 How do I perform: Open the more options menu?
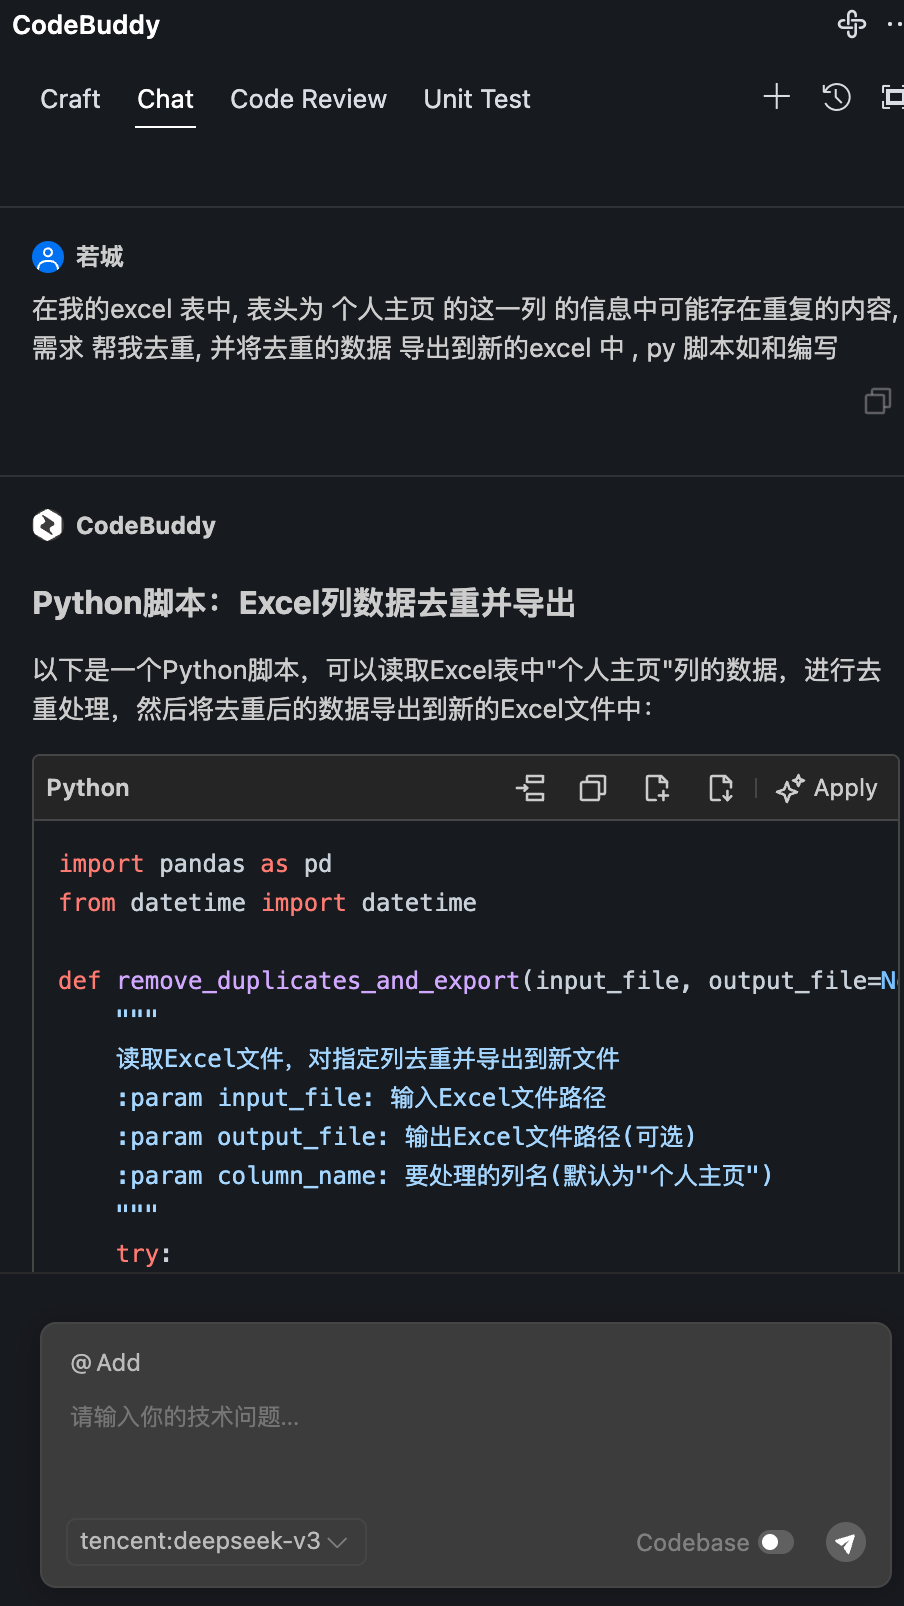point(895,24)
